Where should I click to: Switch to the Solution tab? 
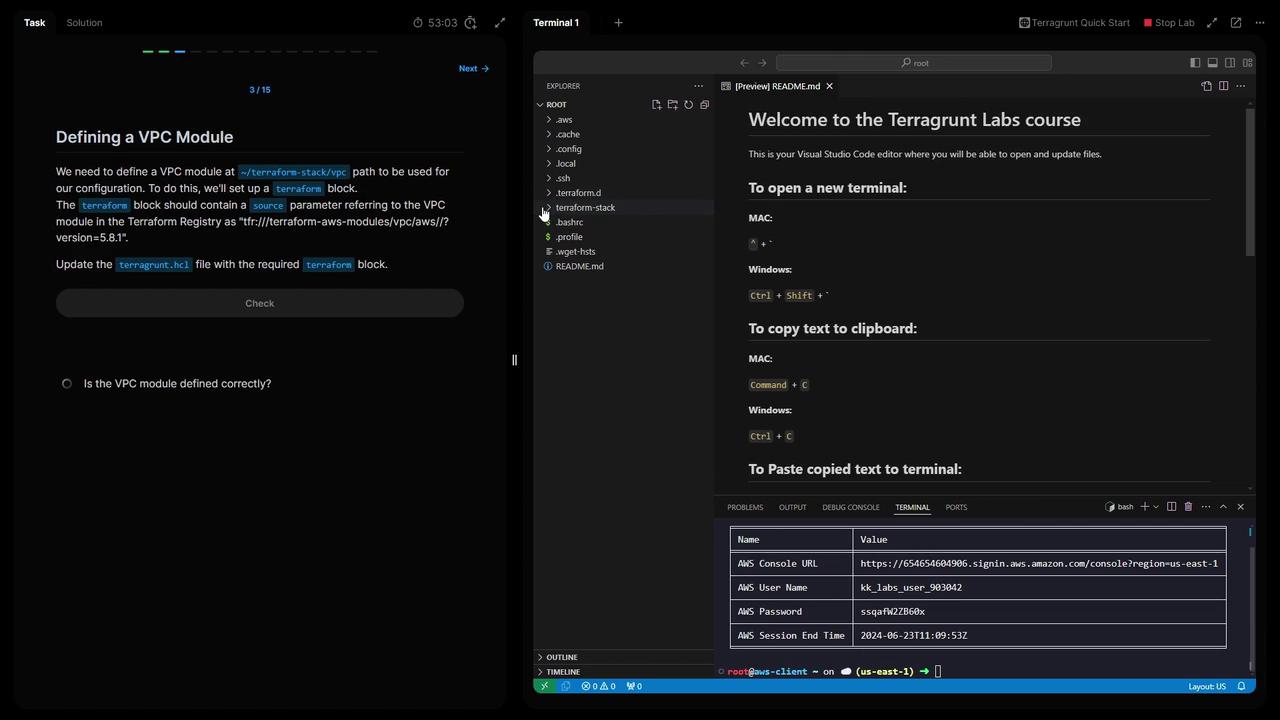[x=84, y=23]
